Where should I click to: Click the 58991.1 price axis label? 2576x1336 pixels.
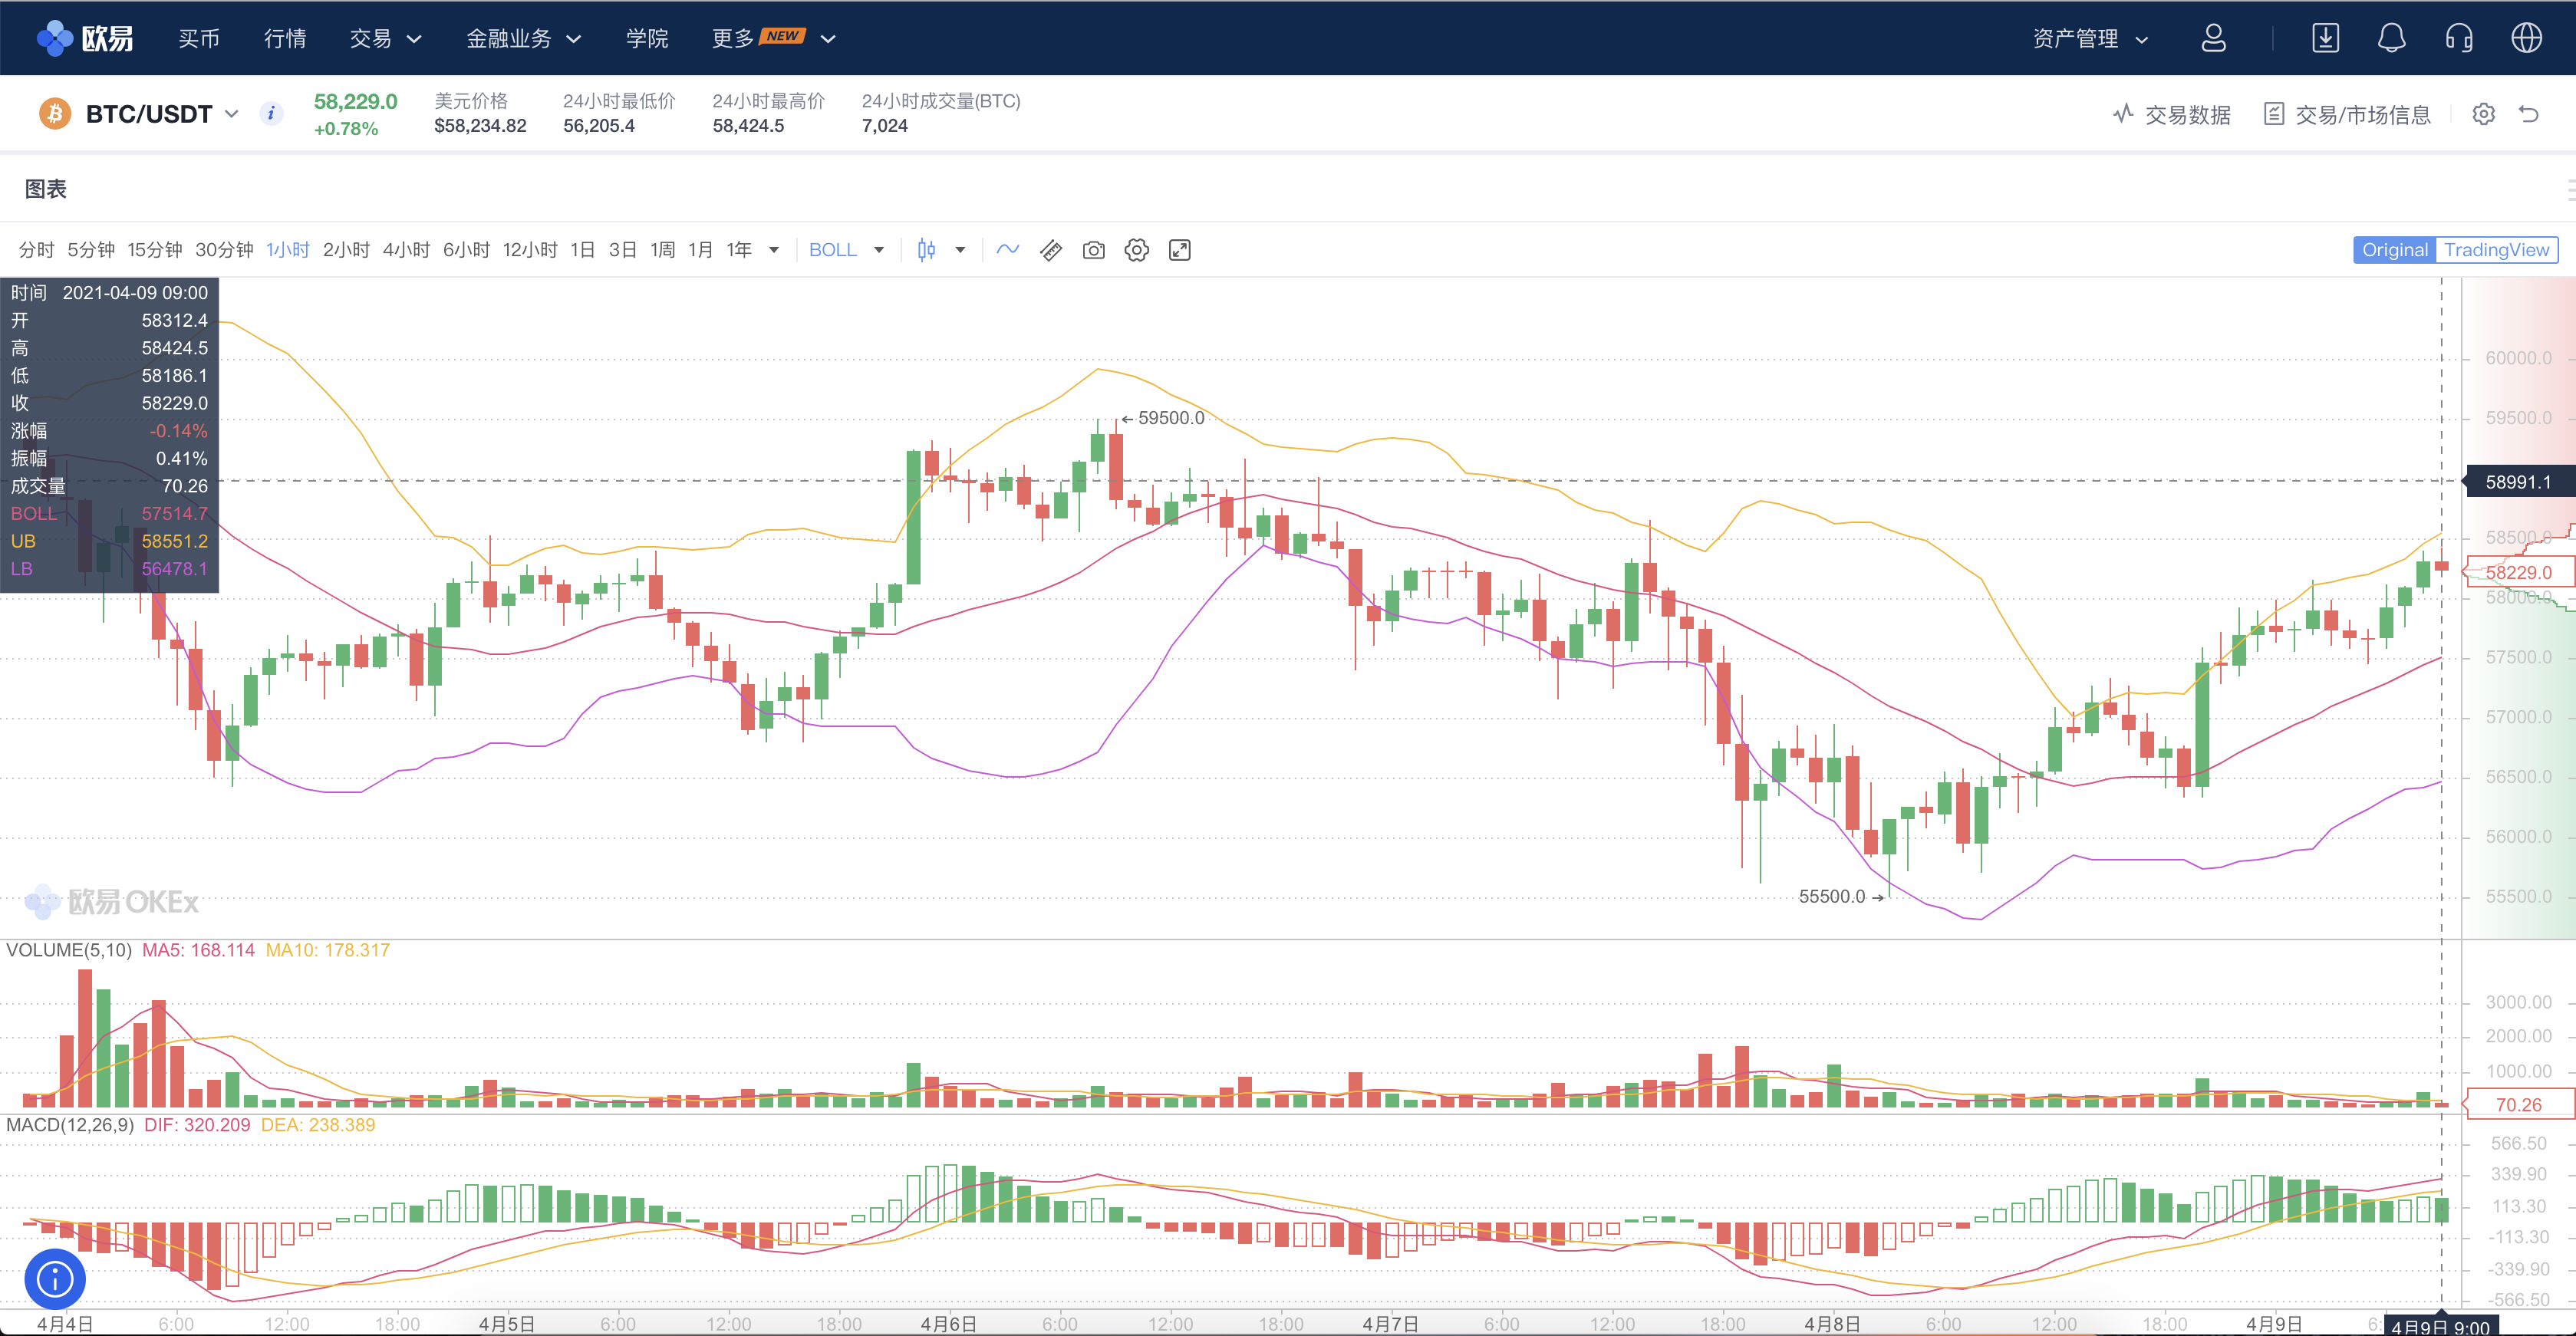point(2517,482)
